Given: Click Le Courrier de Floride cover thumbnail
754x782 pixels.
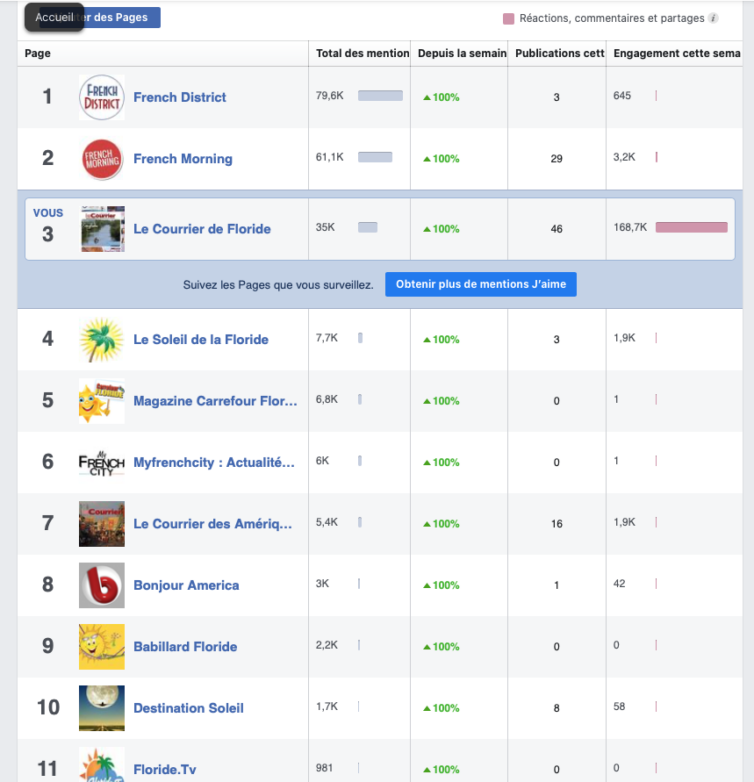Looking at the screenshot, I should pos(102,229).
